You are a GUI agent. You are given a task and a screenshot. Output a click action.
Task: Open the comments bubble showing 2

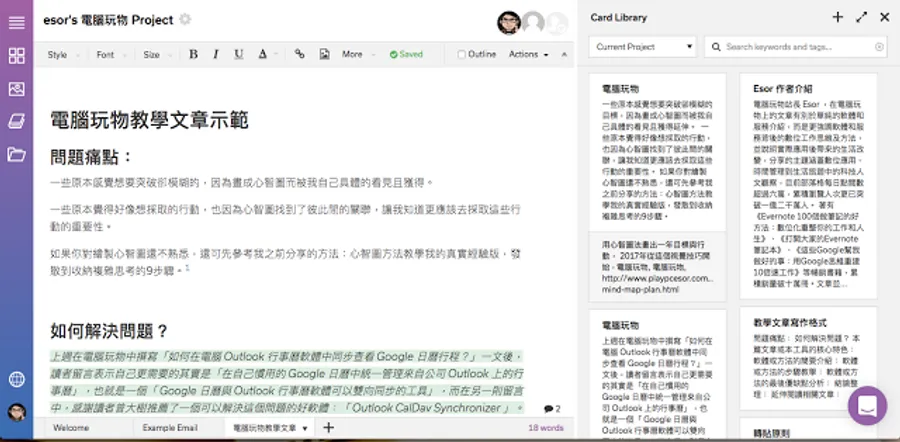pos(552,409)
